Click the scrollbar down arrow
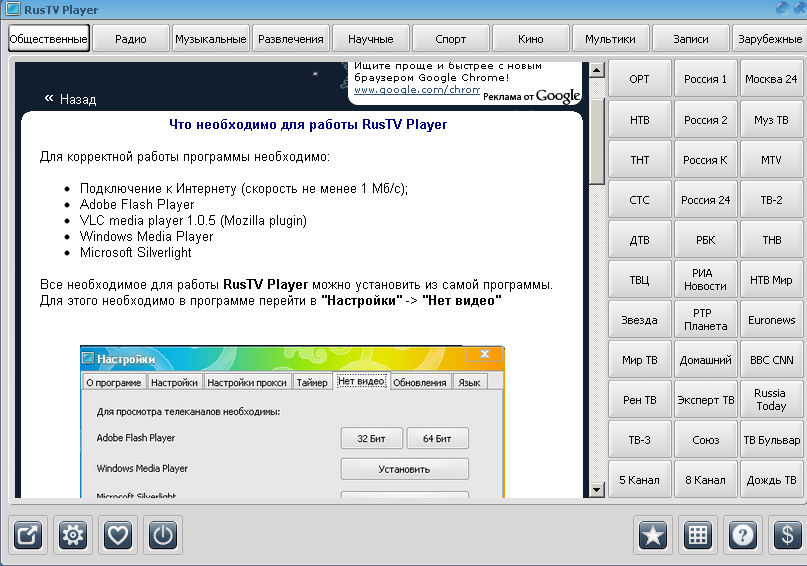The image size is (807, 566). tap(597, 489)
